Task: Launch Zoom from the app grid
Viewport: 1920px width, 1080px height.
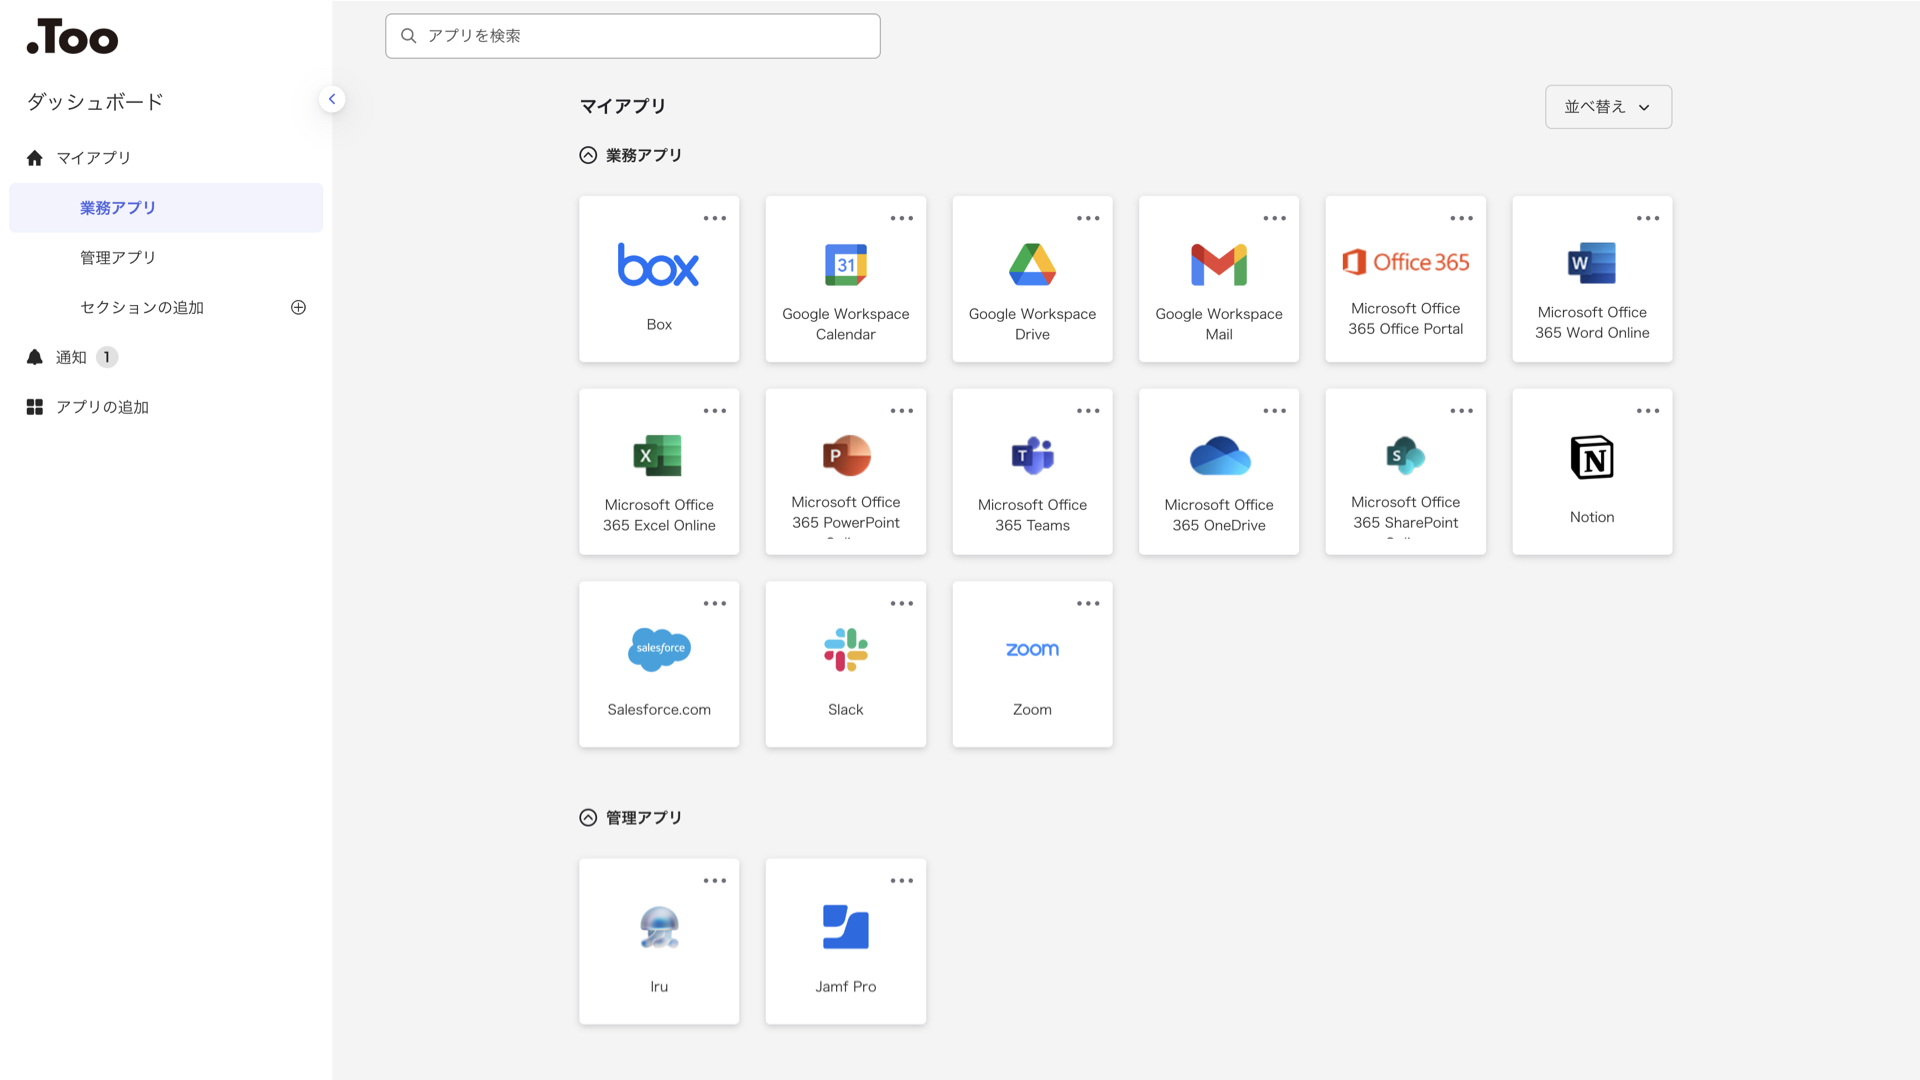Action: pyautogui.click(x=1032, y=665)
